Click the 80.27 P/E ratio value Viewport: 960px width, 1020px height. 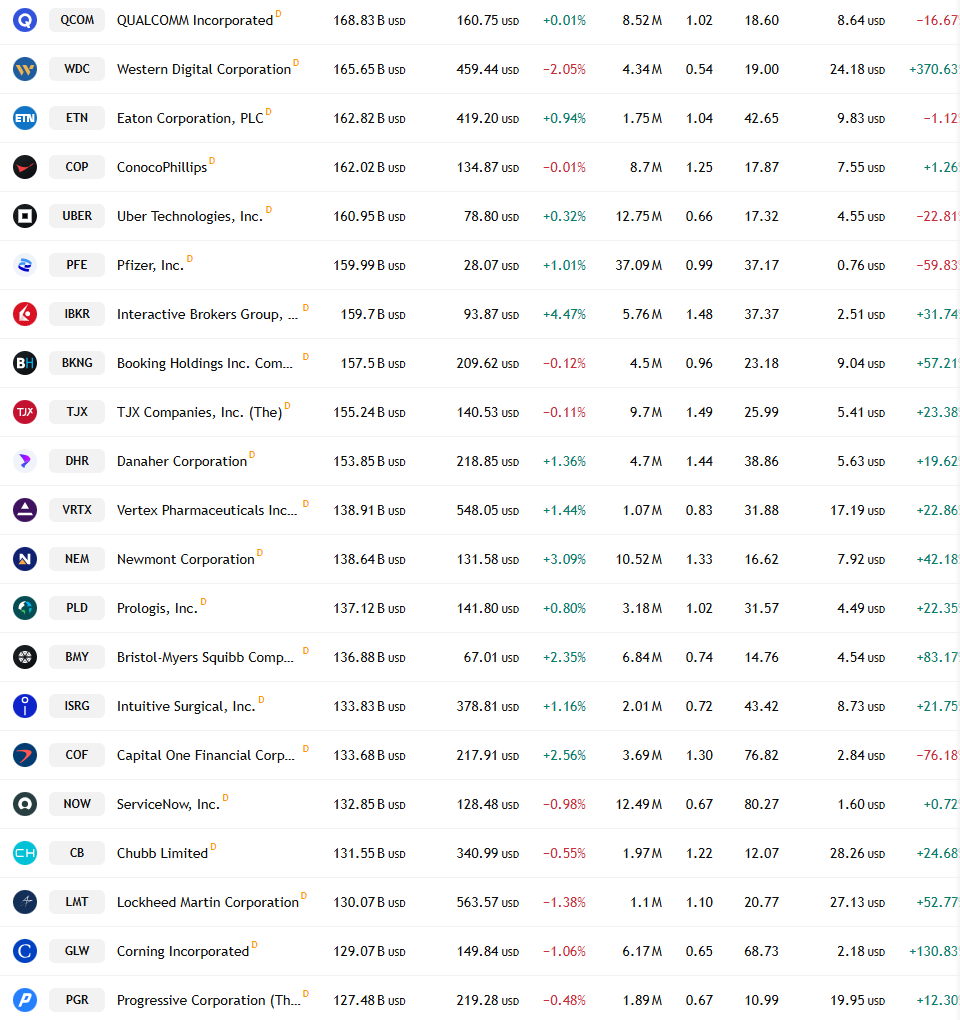pyautogui.click(x=761, y=805)
